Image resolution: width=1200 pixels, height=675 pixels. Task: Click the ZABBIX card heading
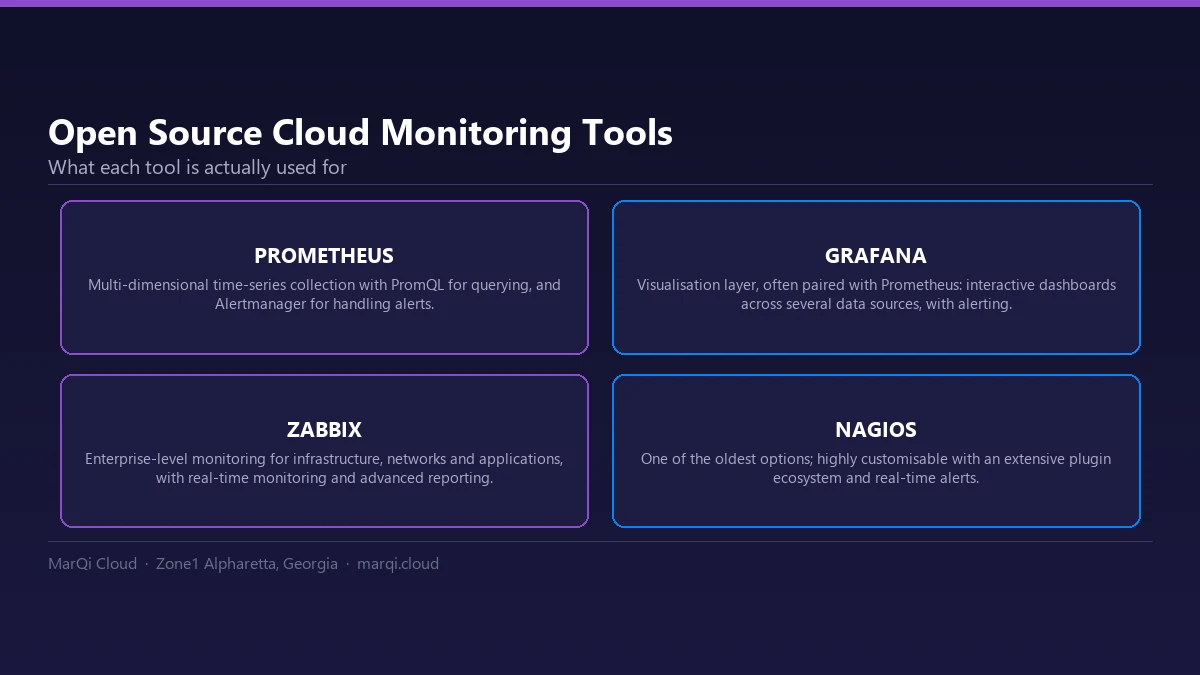coord(324,429)
